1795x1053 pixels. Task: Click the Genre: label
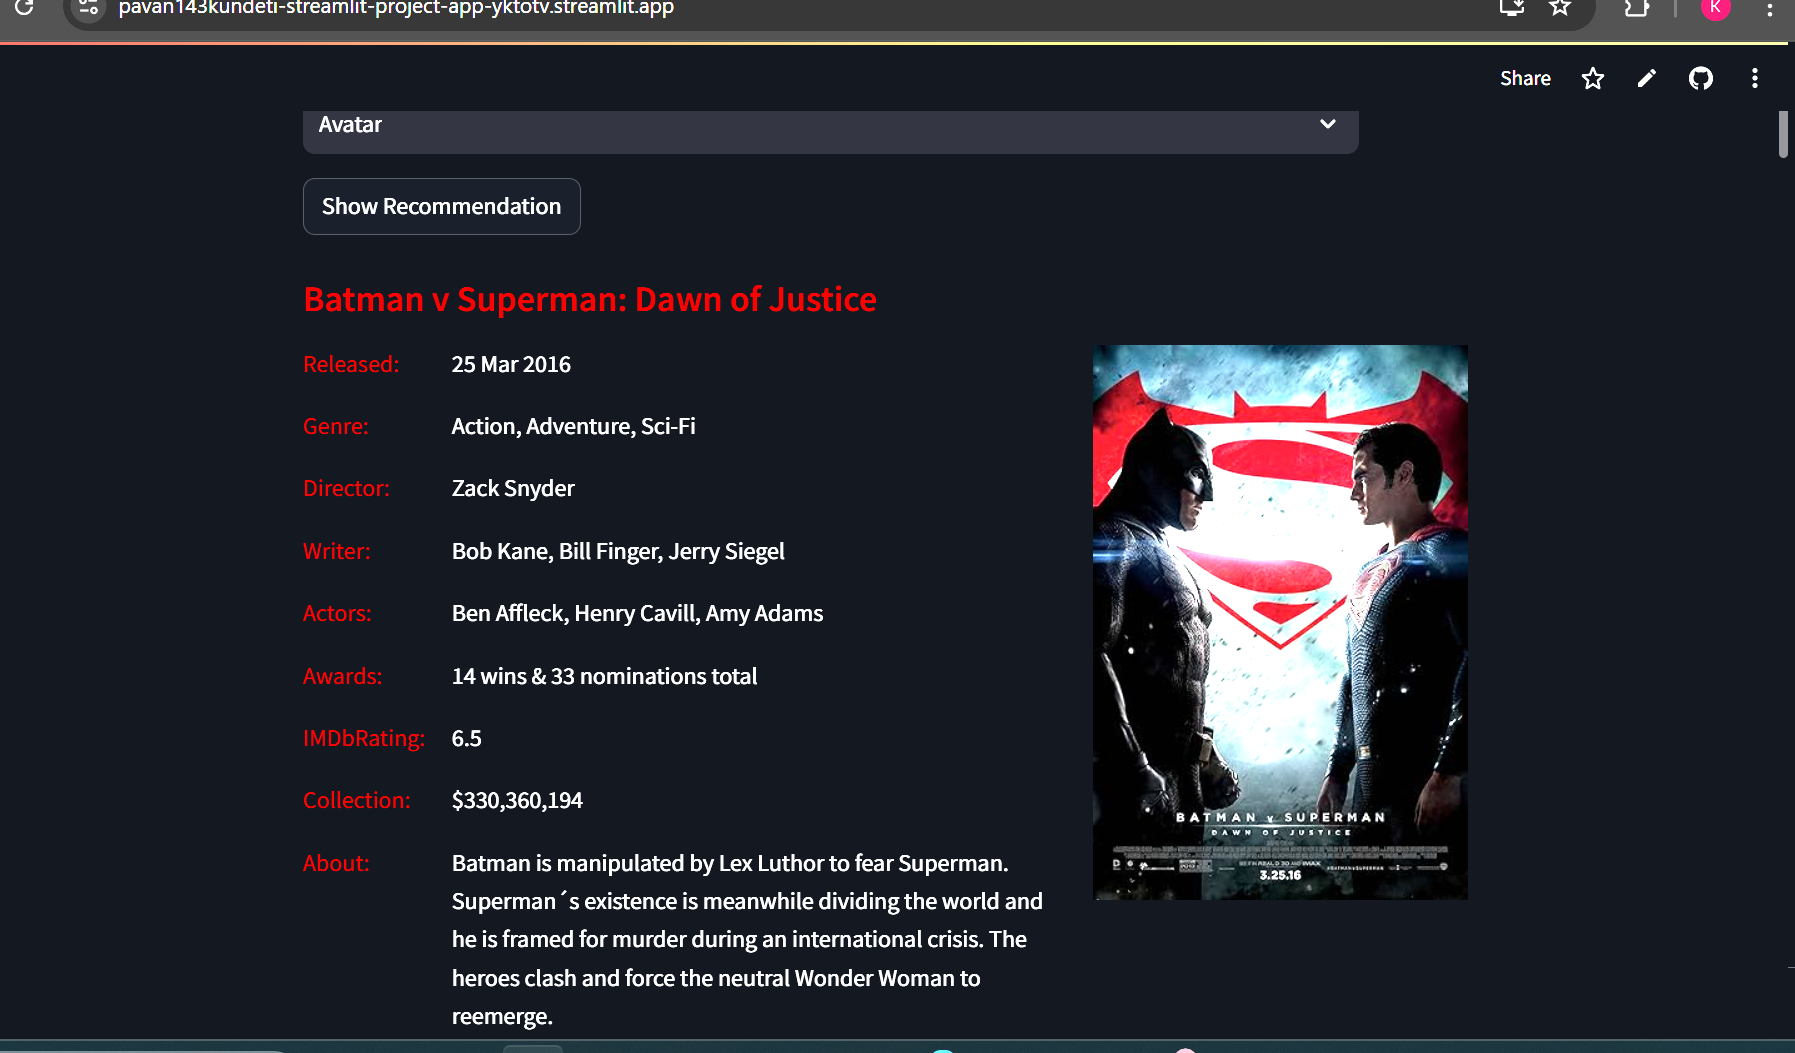[336, 427]
